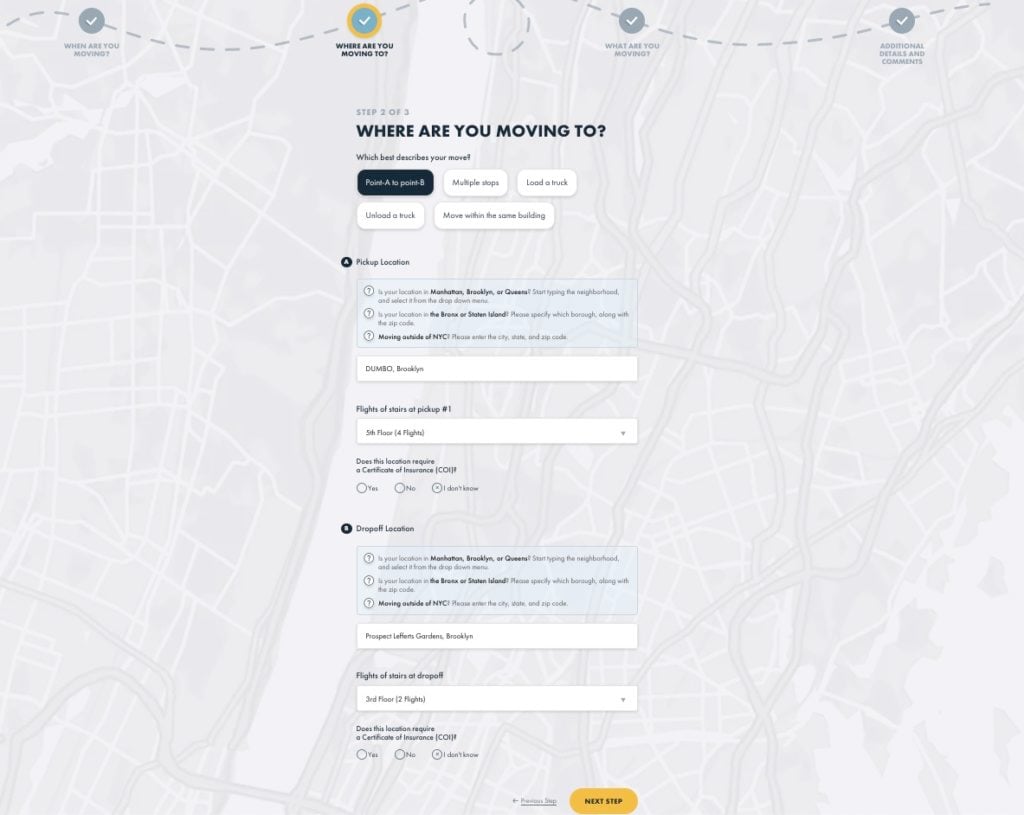
Task: Pick the 'Unload a truck' option
Action: [x=391, y=215]
